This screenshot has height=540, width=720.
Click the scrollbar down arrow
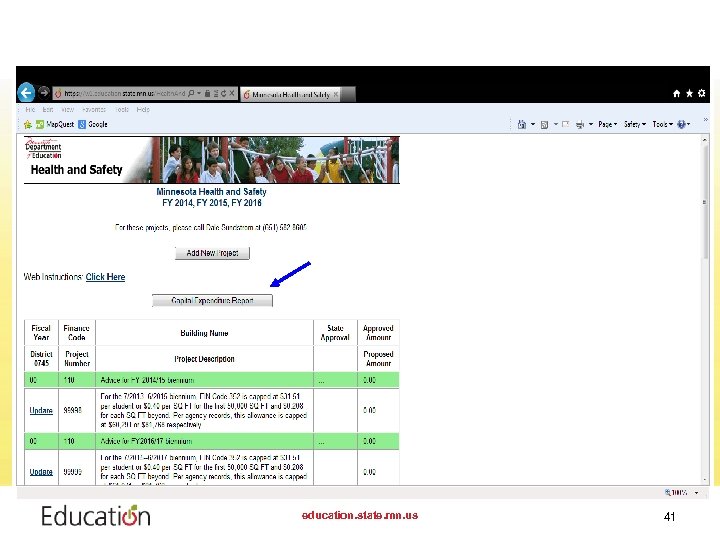705,479
